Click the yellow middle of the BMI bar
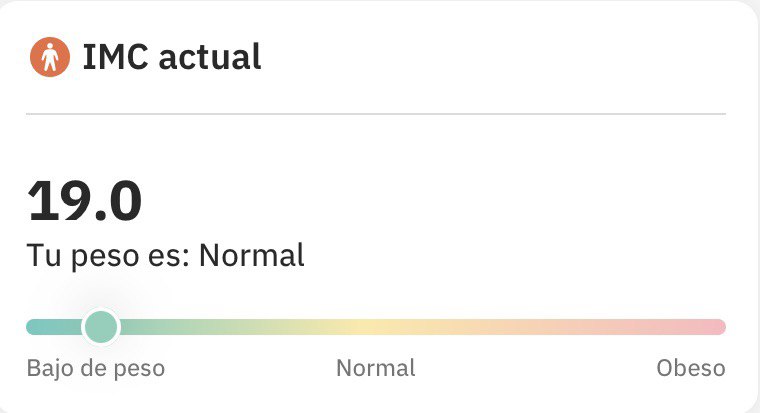 click(370, 327)
